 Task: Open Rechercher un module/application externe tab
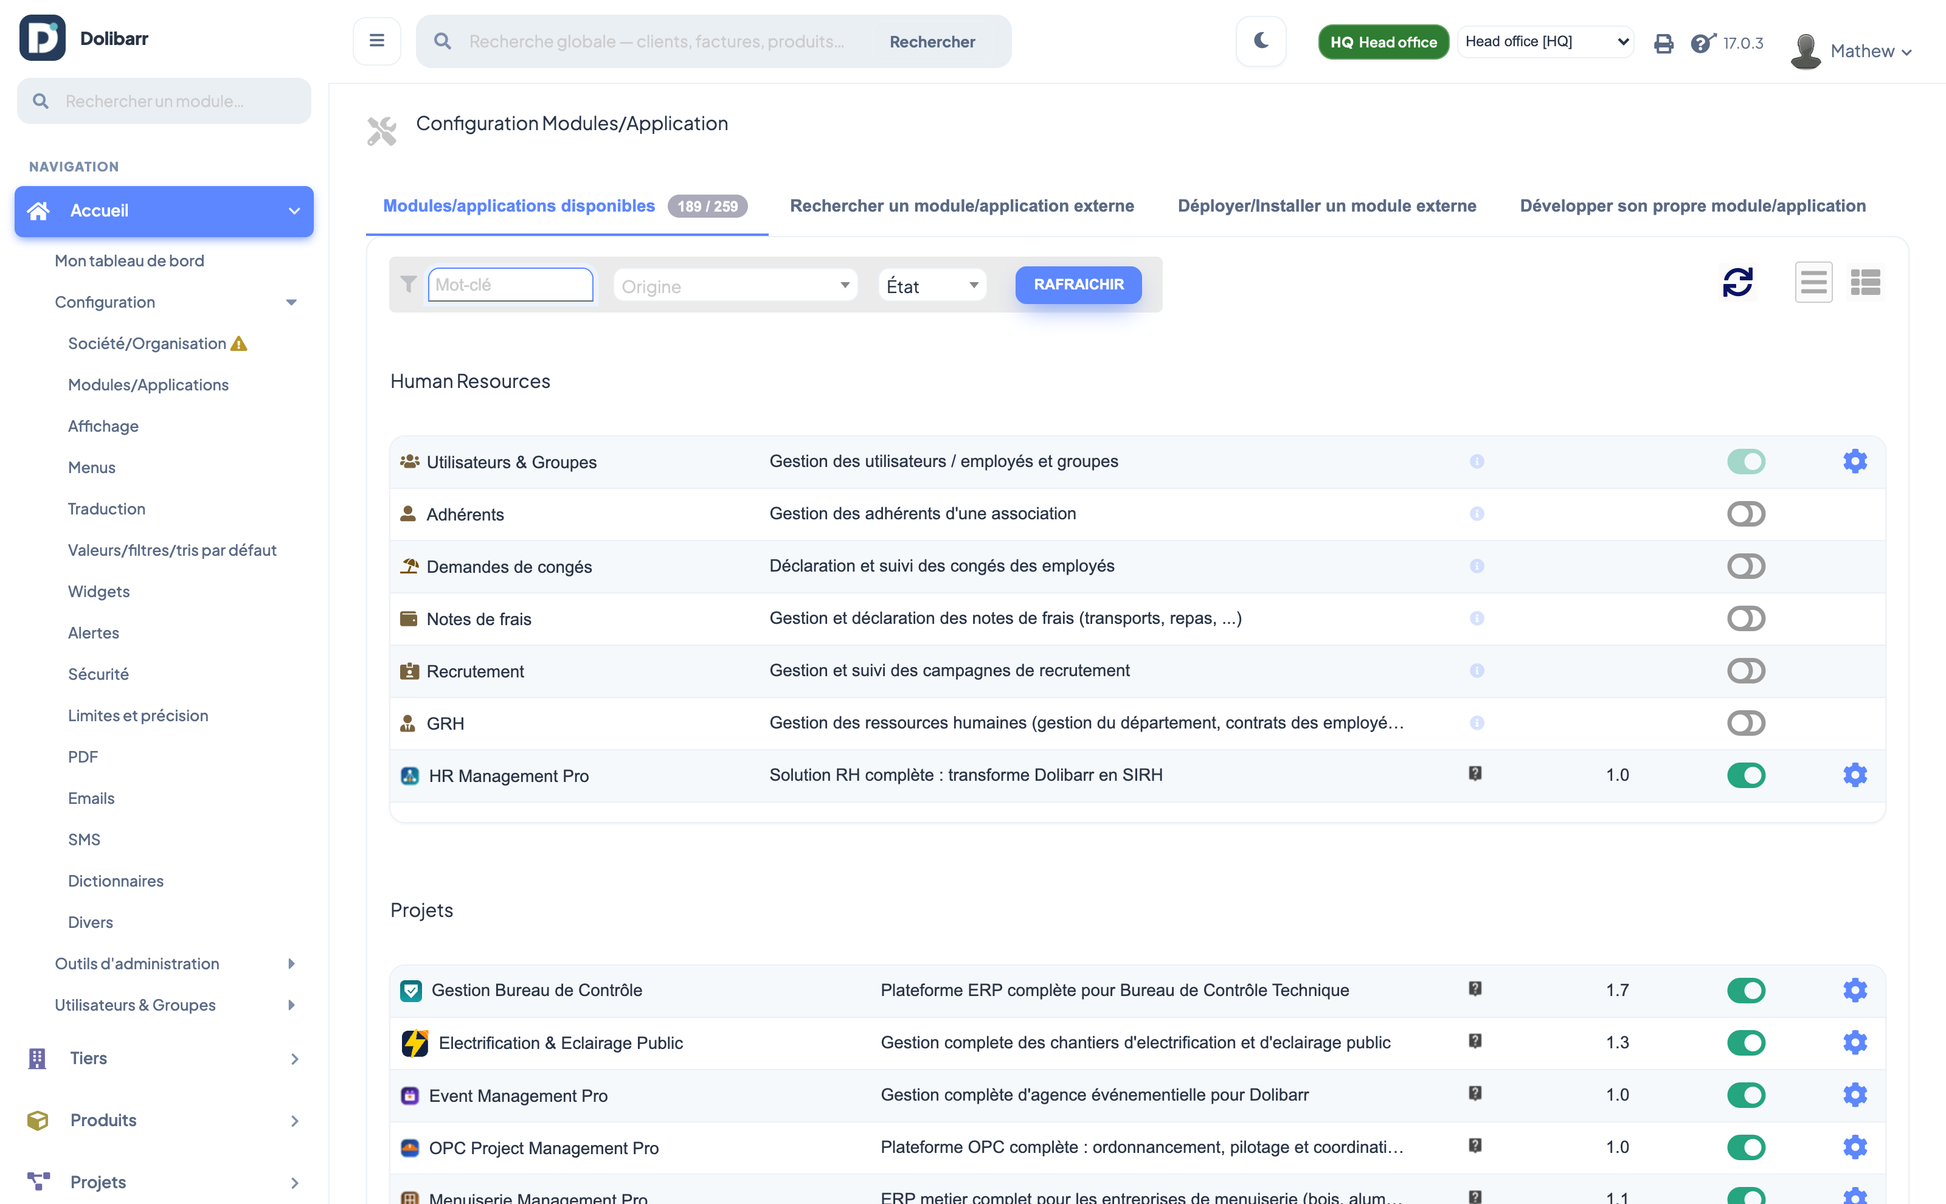(x=962, y=206)
